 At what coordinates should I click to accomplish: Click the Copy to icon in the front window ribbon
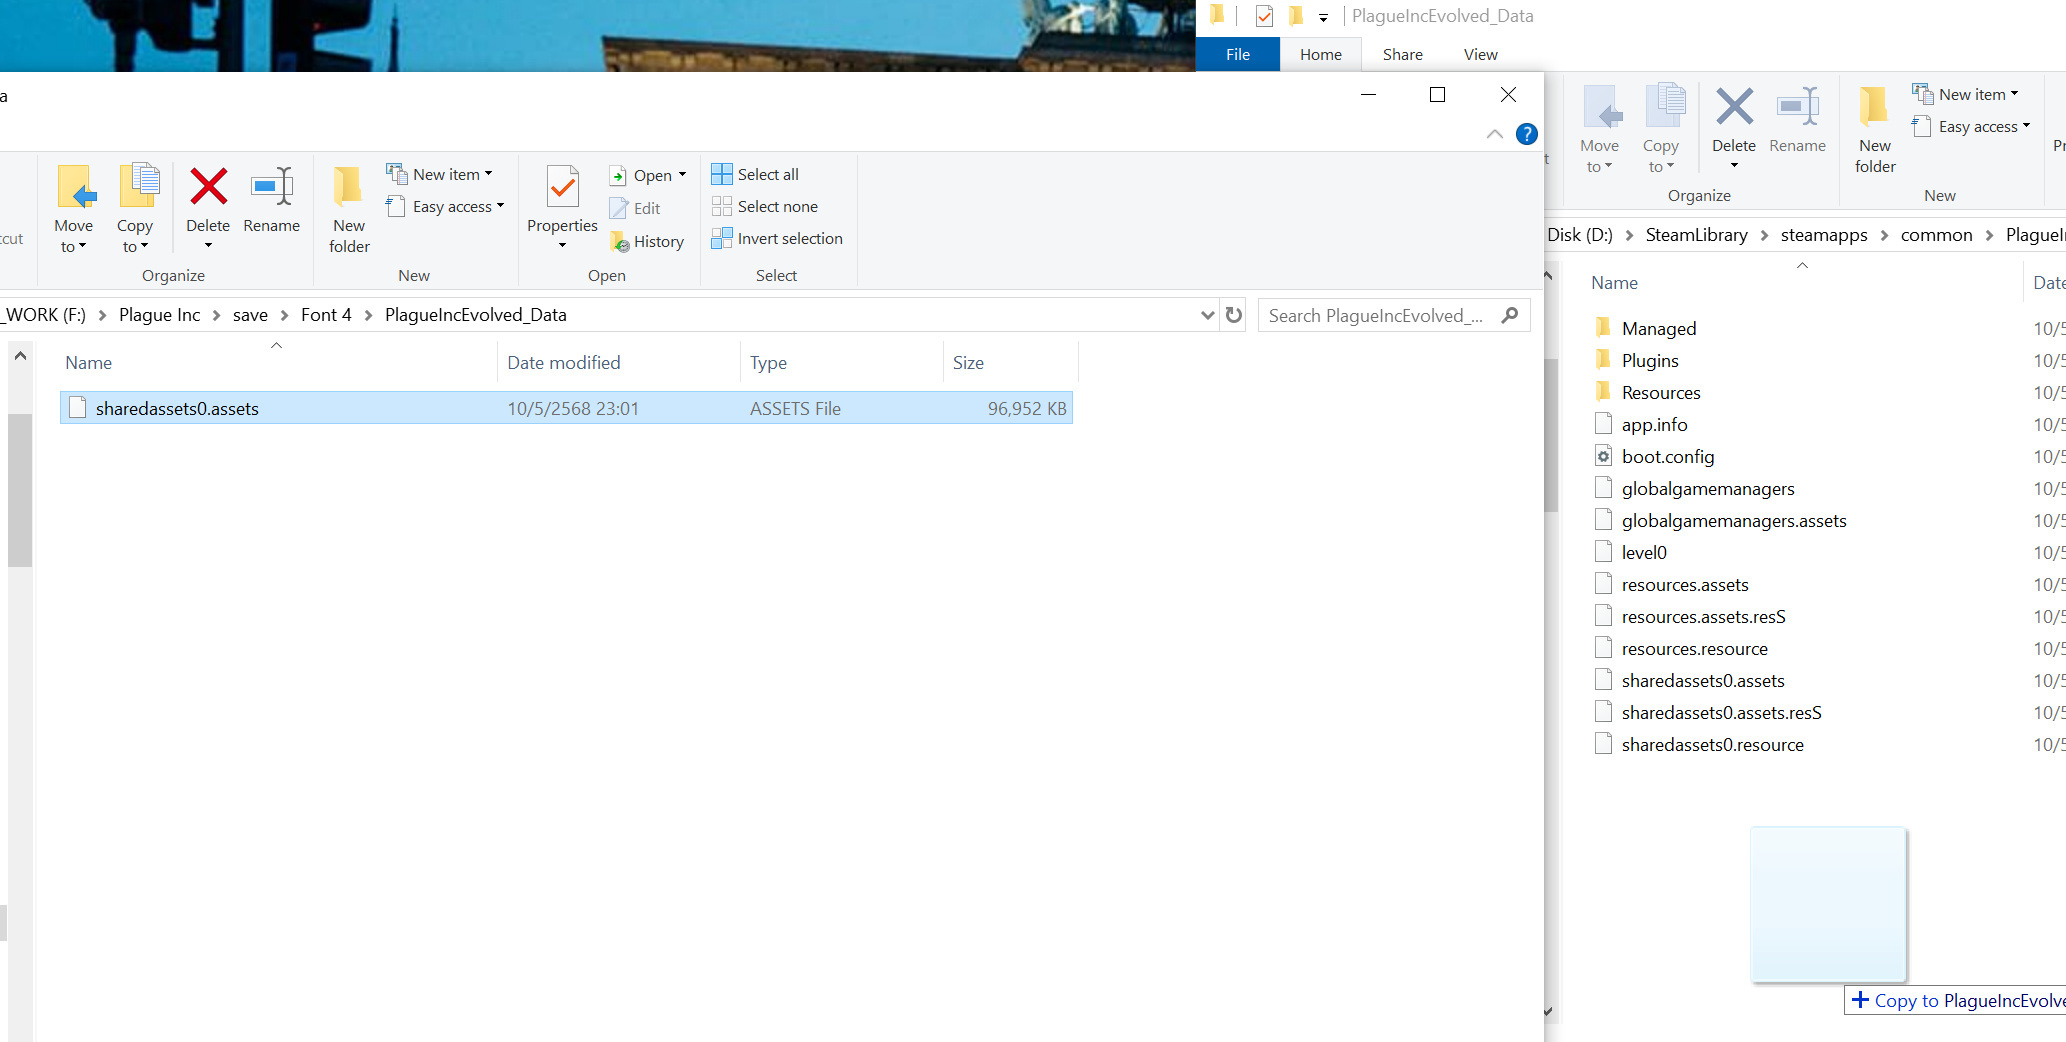(138, 187)
